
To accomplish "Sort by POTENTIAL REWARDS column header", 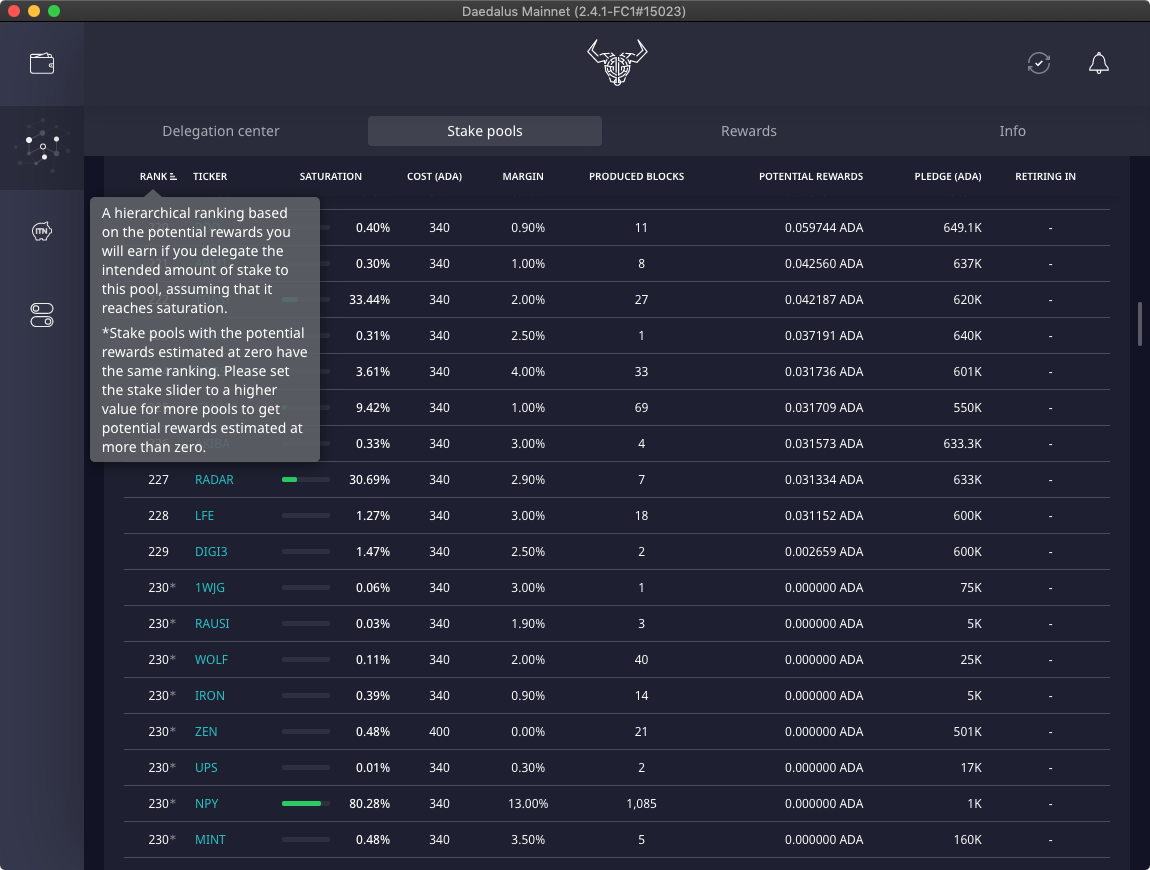I will click(811, 177).
